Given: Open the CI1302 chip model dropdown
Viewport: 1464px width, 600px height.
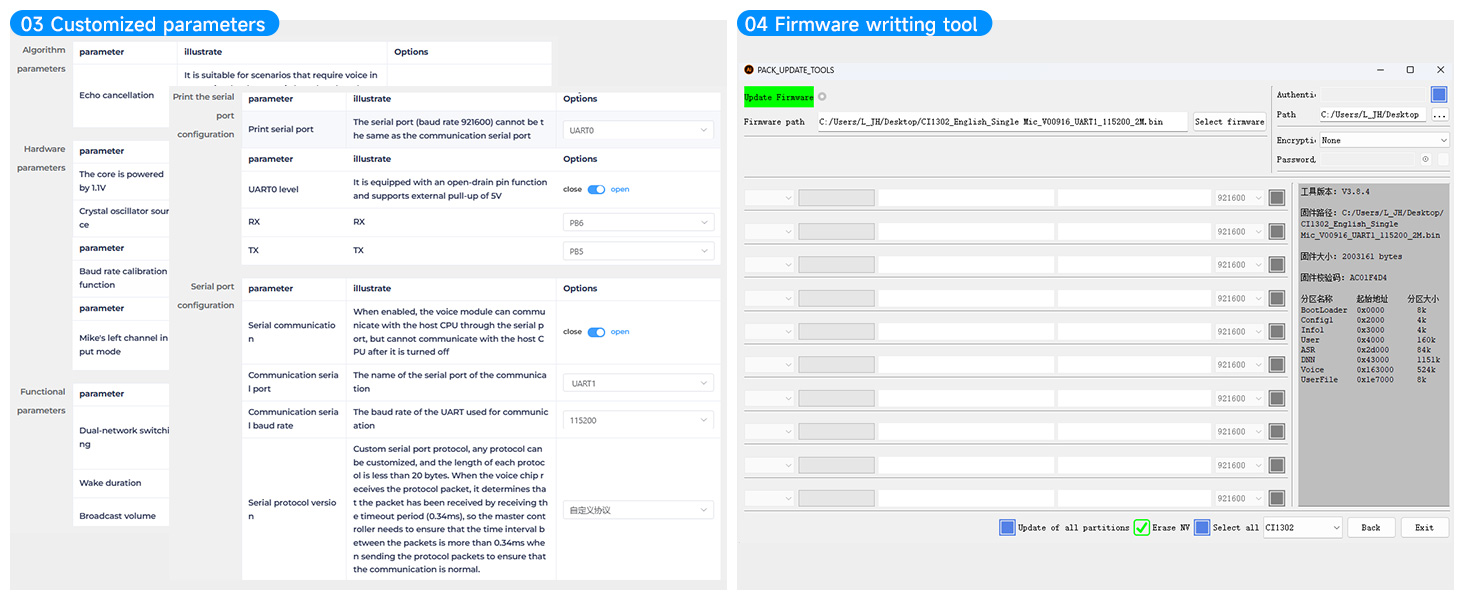Looking at the screenshot, I should [x=1303, y=527].
